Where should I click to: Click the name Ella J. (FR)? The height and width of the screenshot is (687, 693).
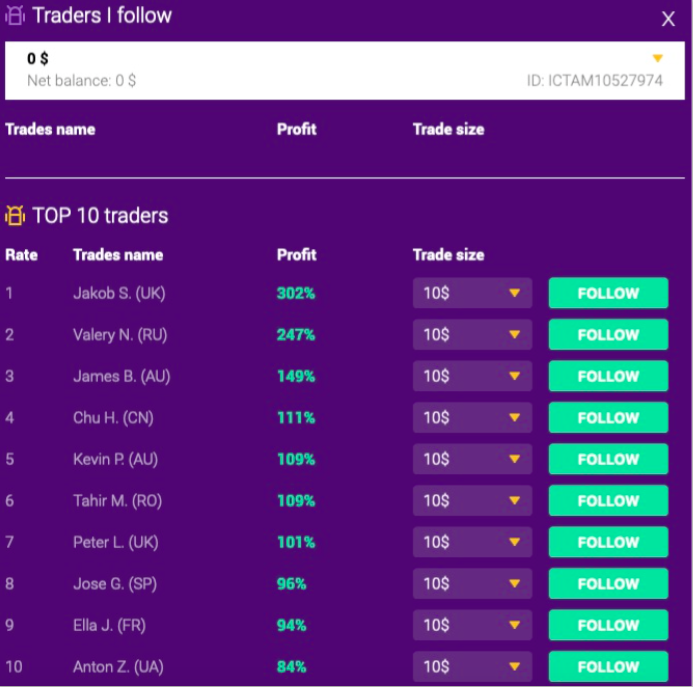tap(110, 626)
